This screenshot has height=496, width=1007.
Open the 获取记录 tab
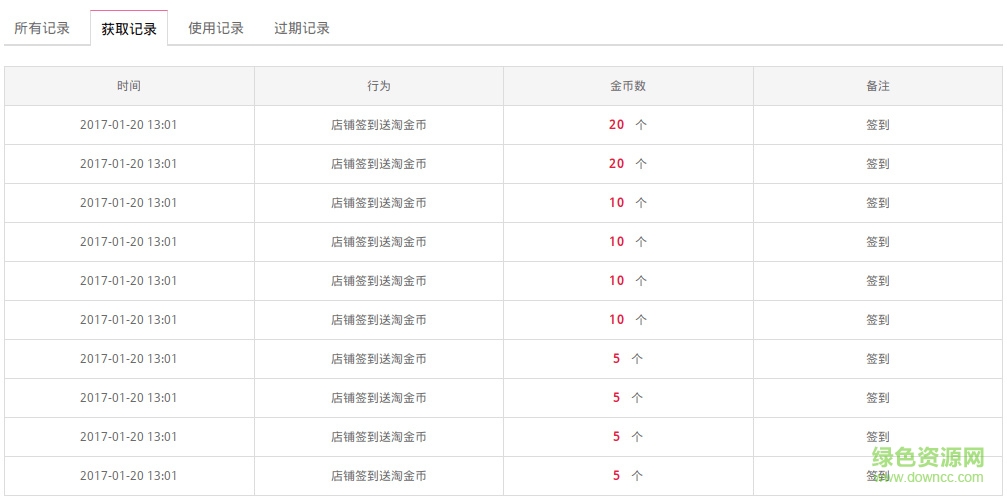[129, 29]
